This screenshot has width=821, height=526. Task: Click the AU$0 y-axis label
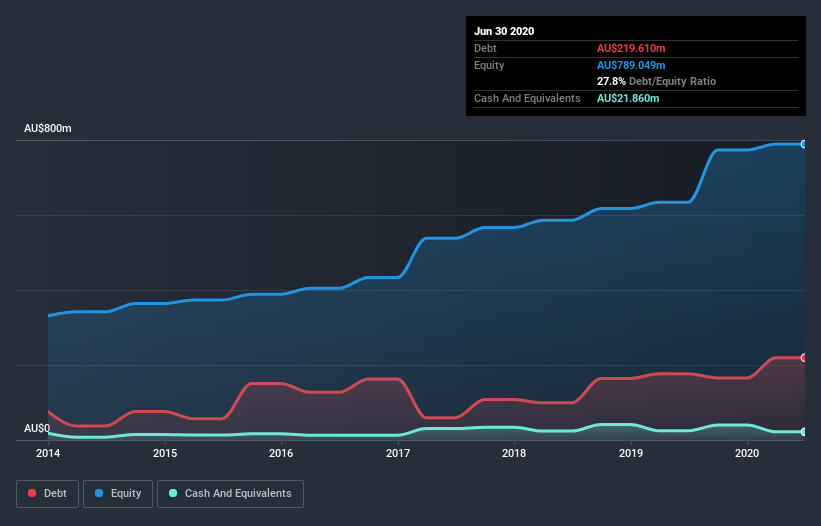(x=37, y=428)
